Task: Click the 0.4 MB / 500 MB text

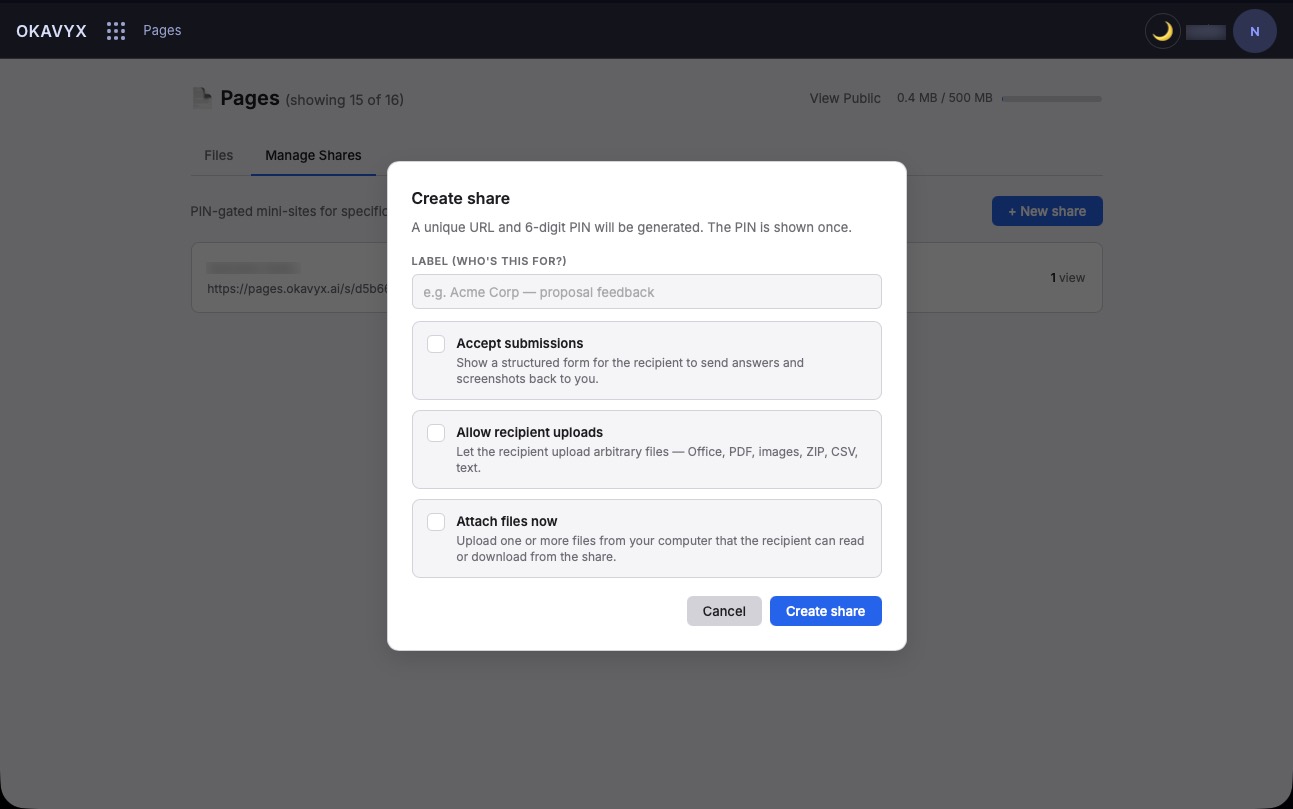Action: click(x=945, y=98)
